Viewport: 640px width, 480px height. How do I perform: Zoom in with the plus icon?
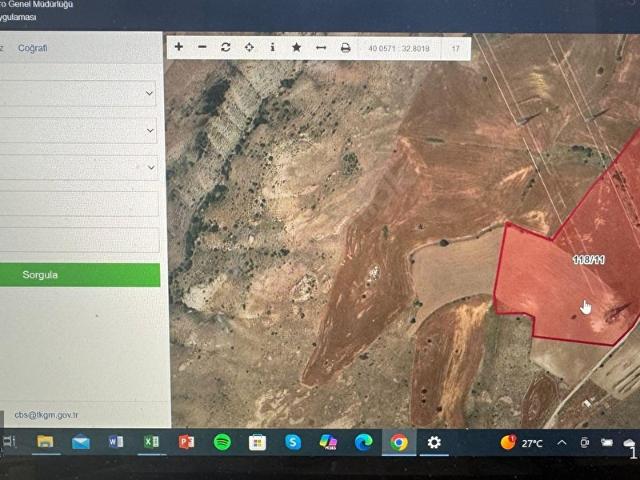[x=179, y=47]
